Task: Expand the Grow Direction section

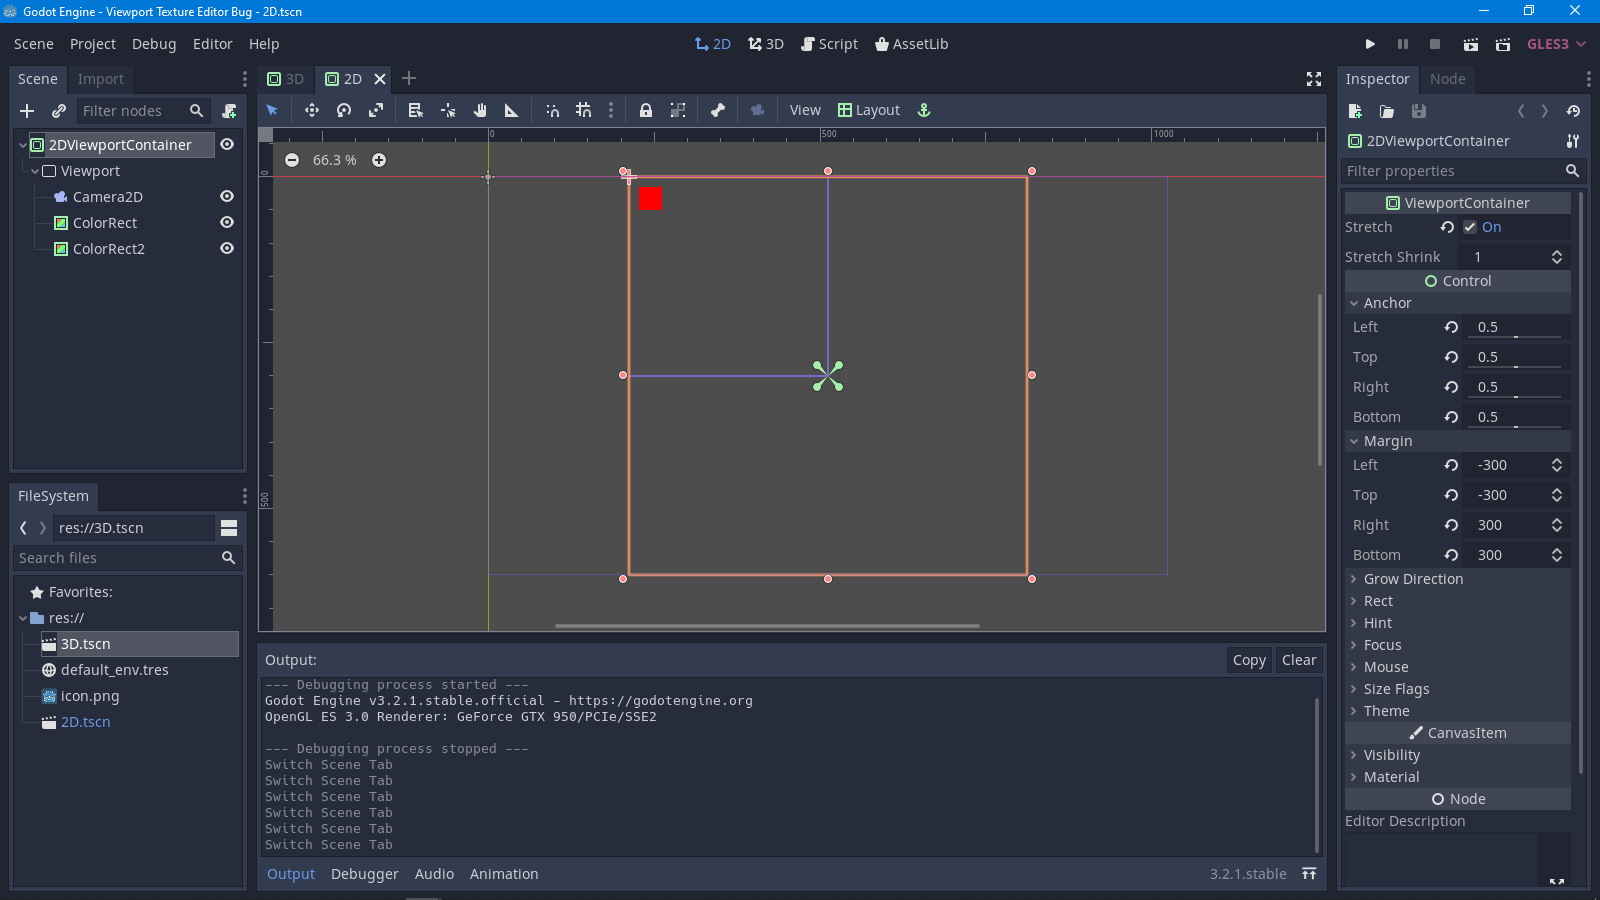Action: pos(1412,578)
